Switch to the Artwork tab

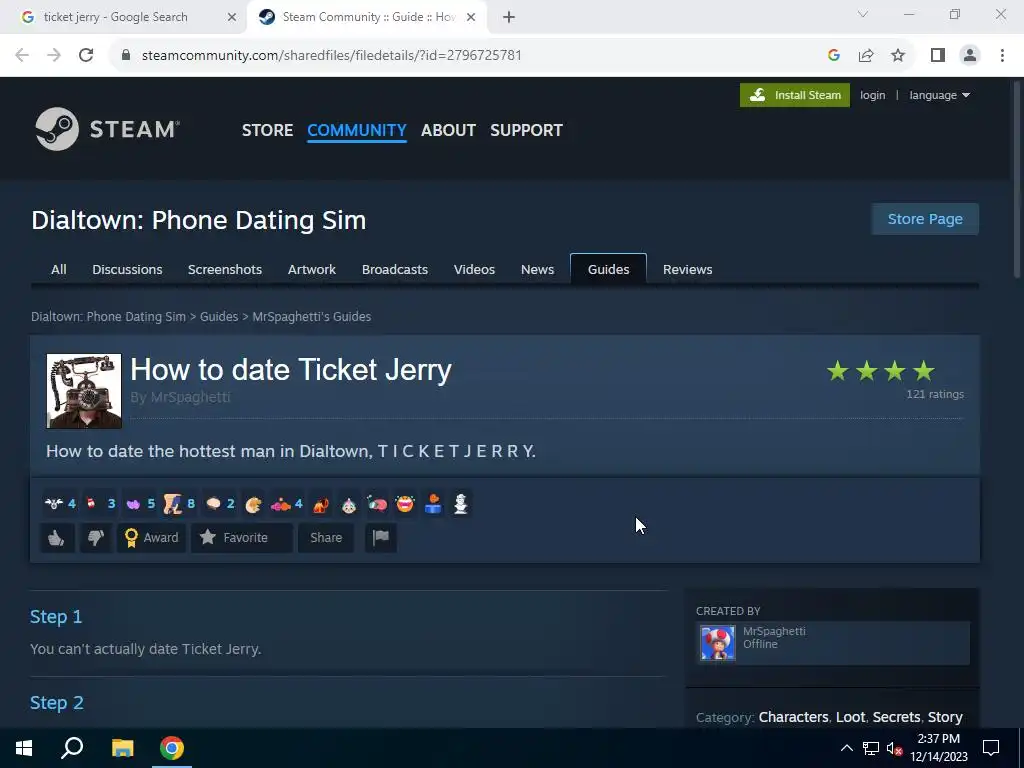(312, 269)
